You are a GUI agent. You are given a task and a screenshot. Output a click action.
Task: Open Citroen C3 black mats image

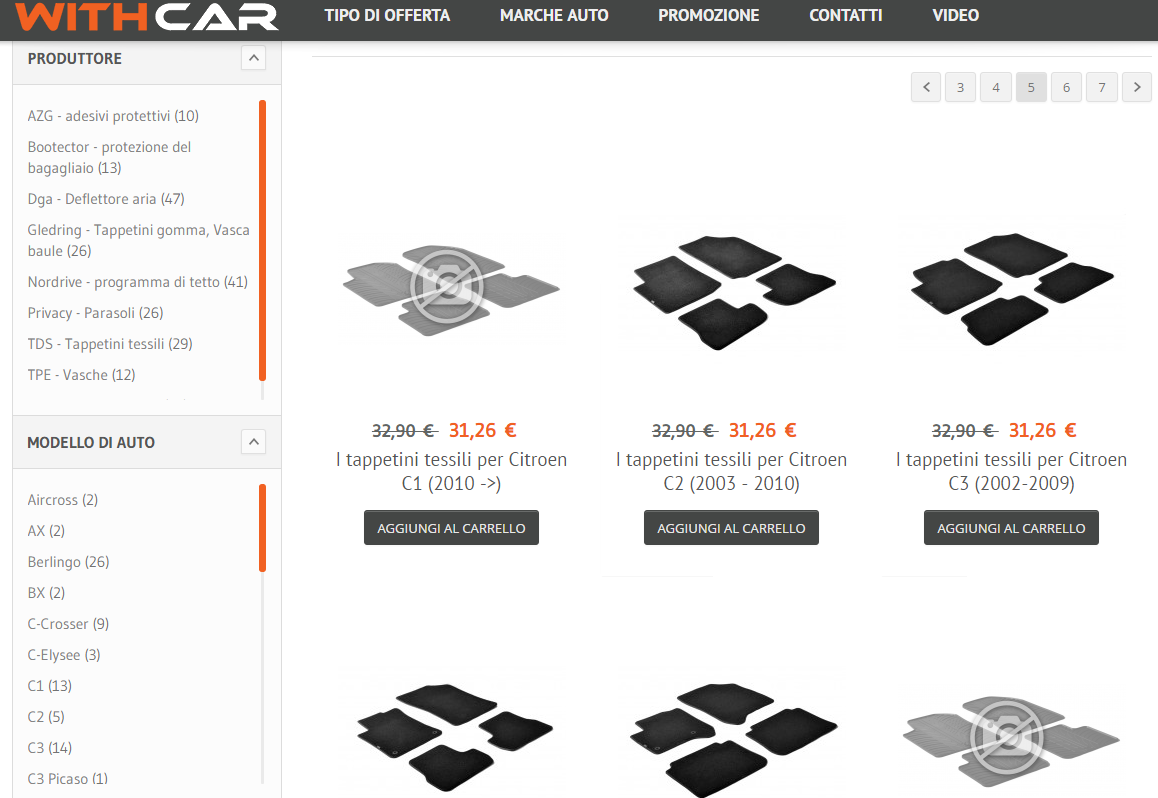pyautogui.click(x=1012, y=289)
